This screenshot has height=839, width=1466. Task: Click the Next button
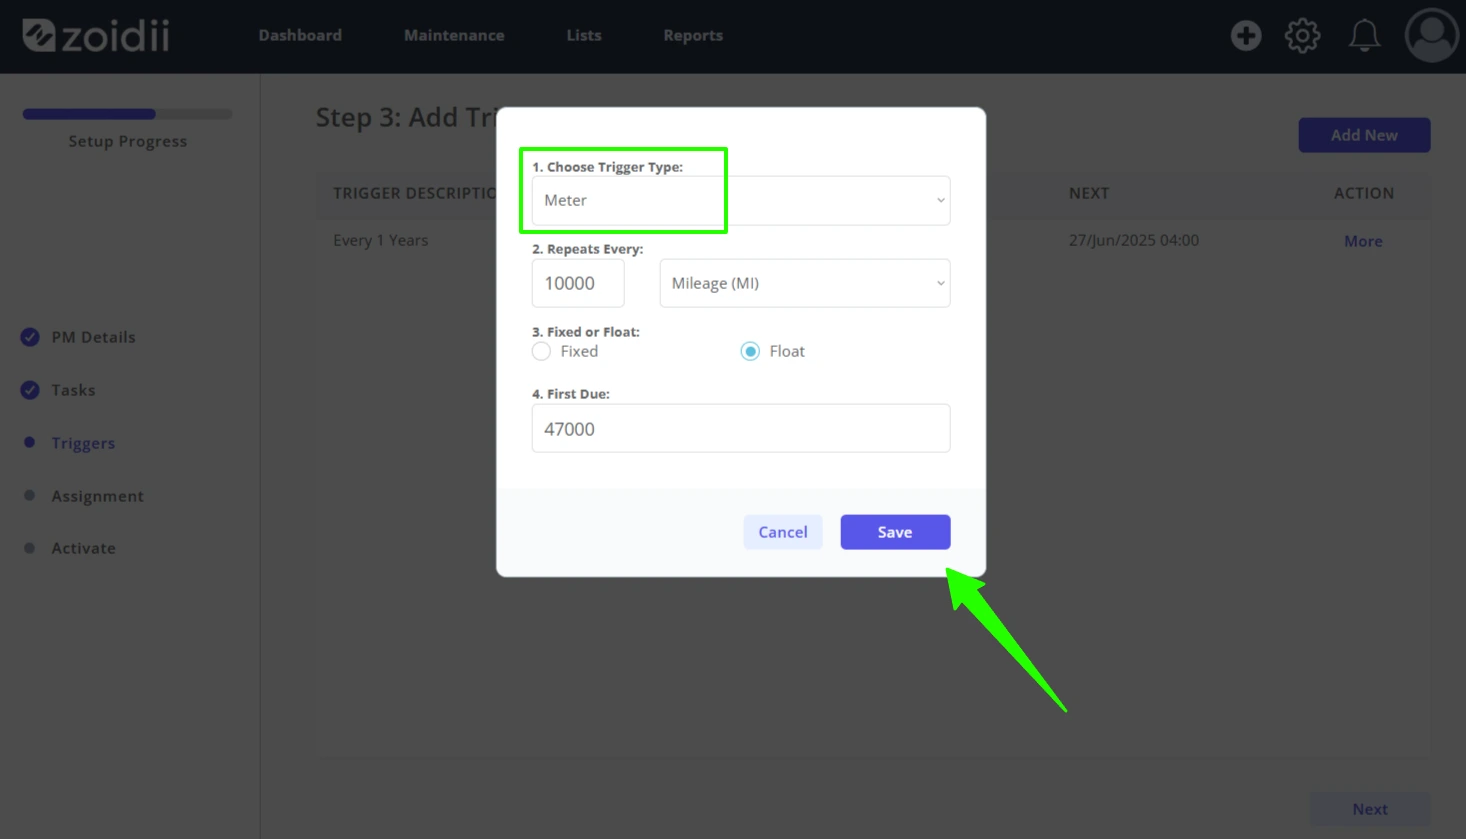(1370, 809)
